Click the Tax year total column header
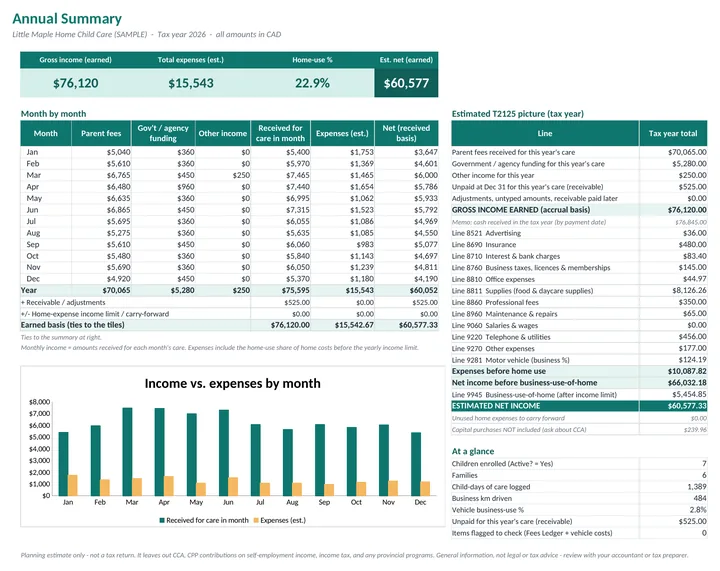This screenshot has height=571, width=720. 673,133
